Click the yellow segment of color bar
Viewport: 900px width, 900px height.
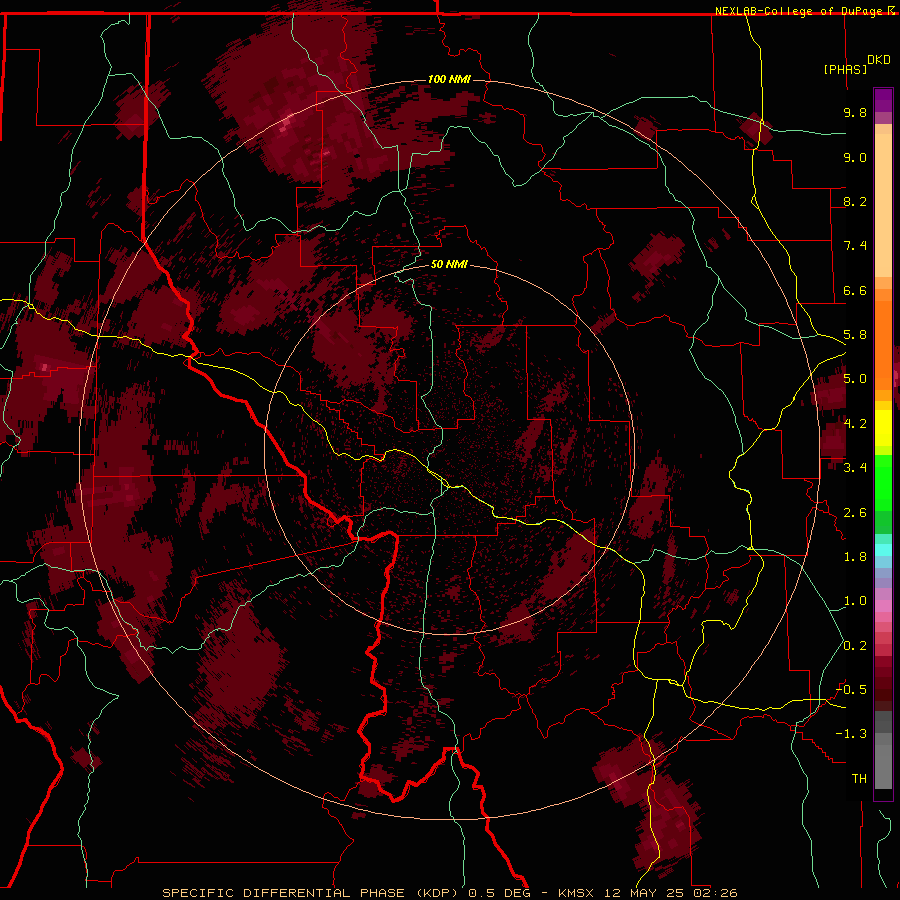[x=883, y=428]
